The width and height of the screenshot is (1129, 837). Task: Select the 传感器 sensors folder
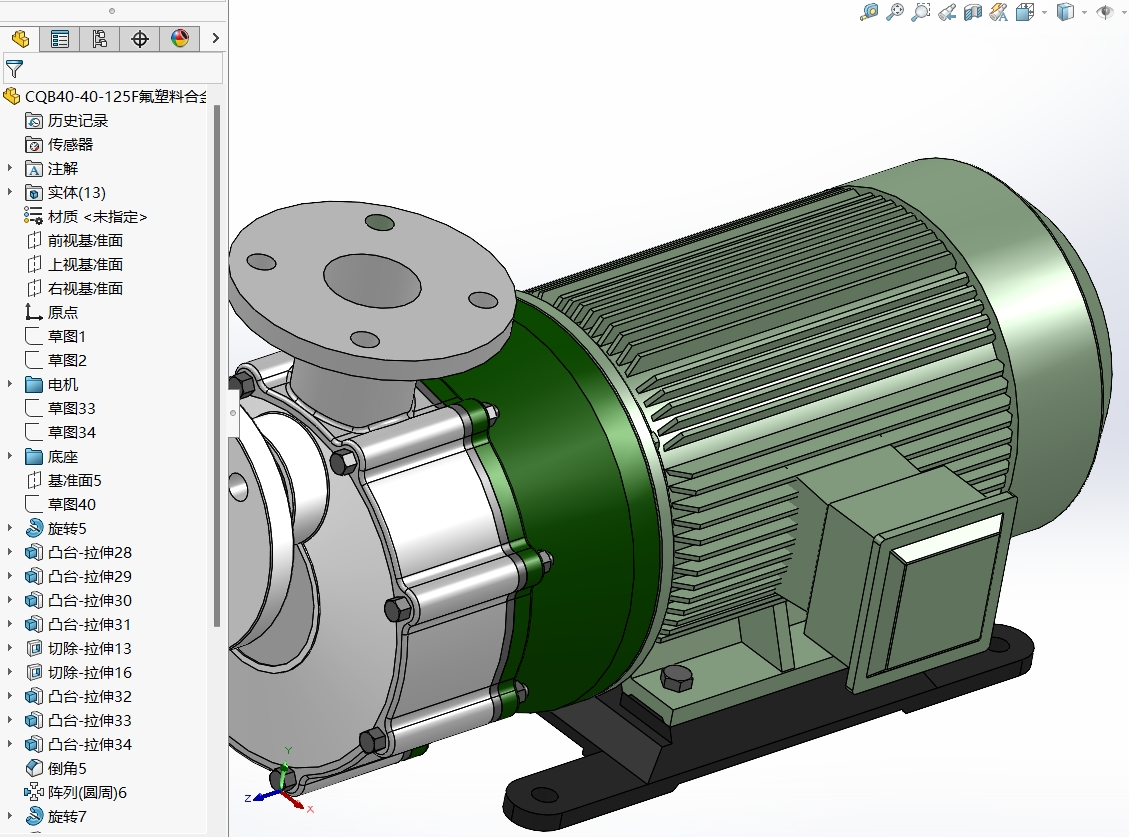59,144
